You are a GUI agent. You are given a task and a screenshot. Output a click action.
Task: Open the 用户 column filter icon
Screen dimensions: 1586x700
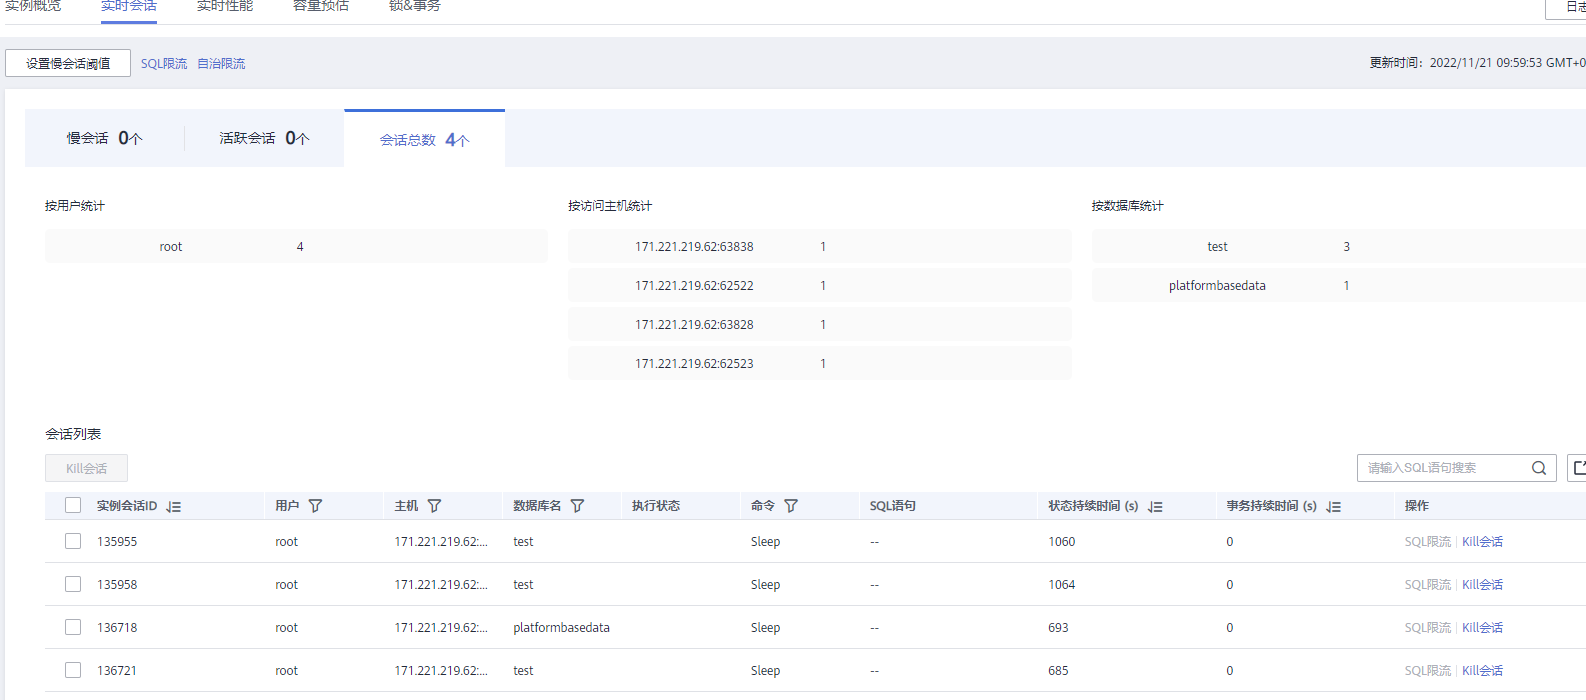click(315, 506)
